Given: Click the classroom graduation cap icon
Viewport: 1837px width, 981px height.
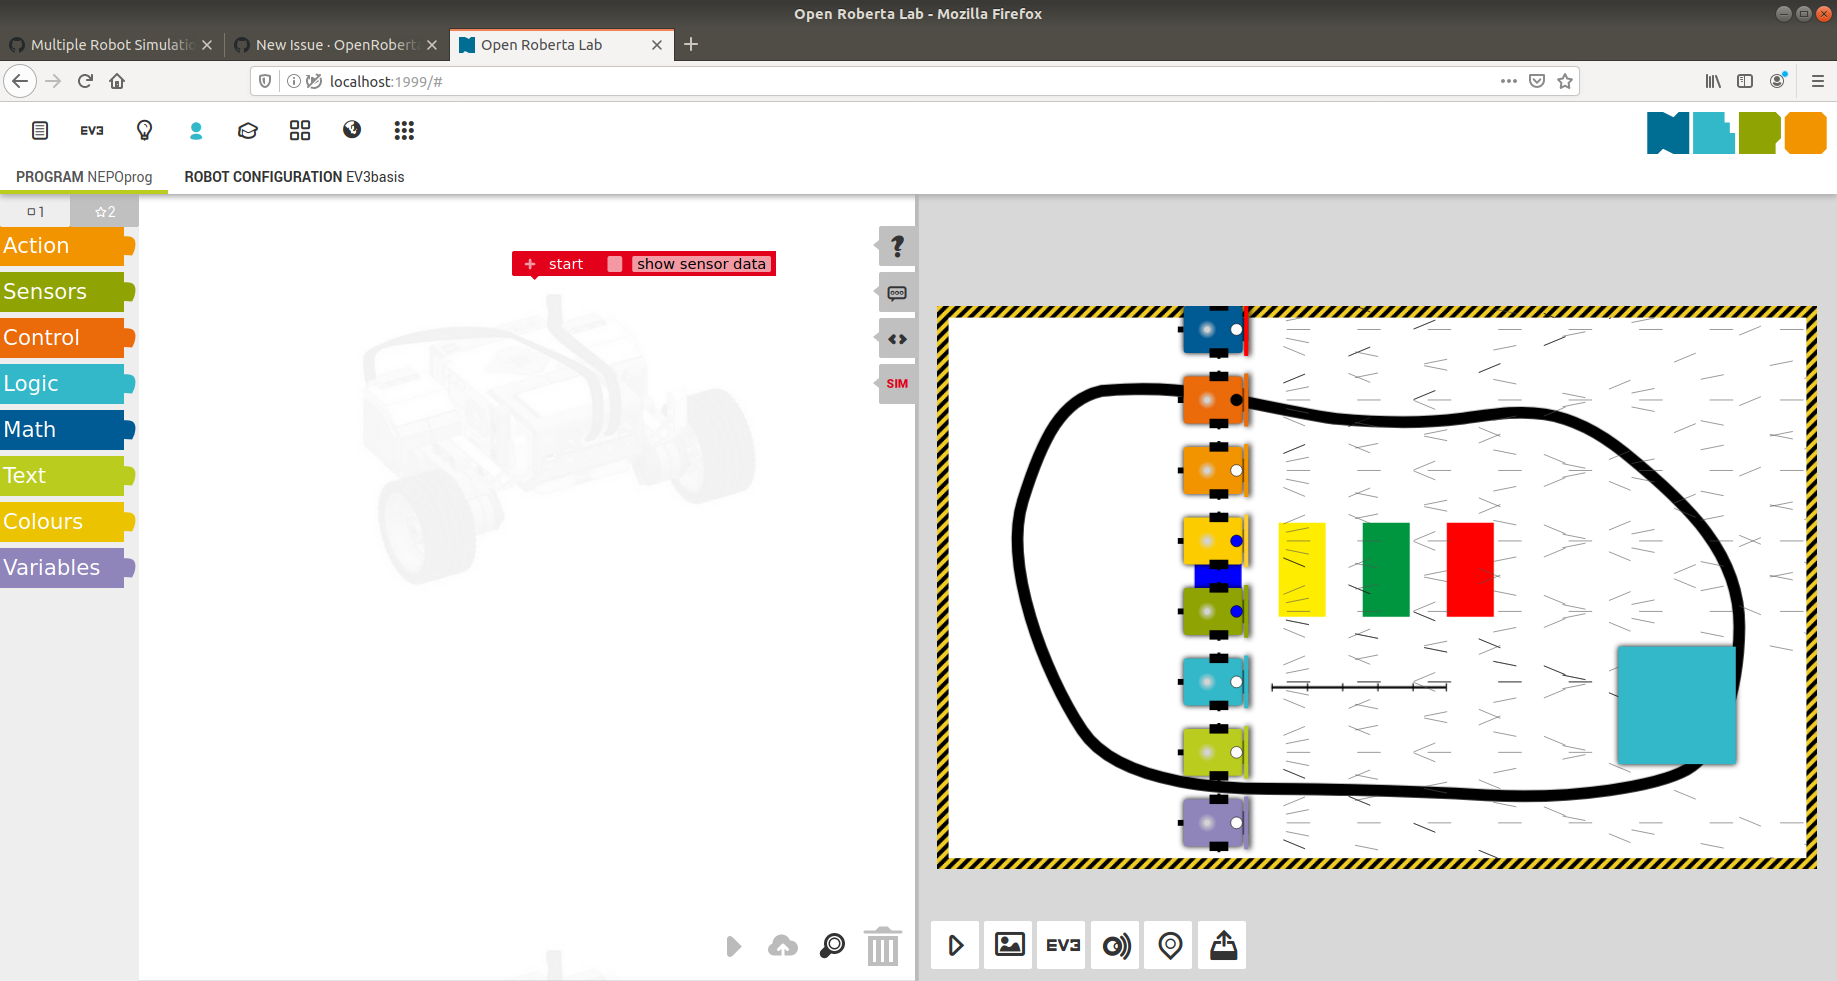Looking at the screenshot, I should pos(247,130).
